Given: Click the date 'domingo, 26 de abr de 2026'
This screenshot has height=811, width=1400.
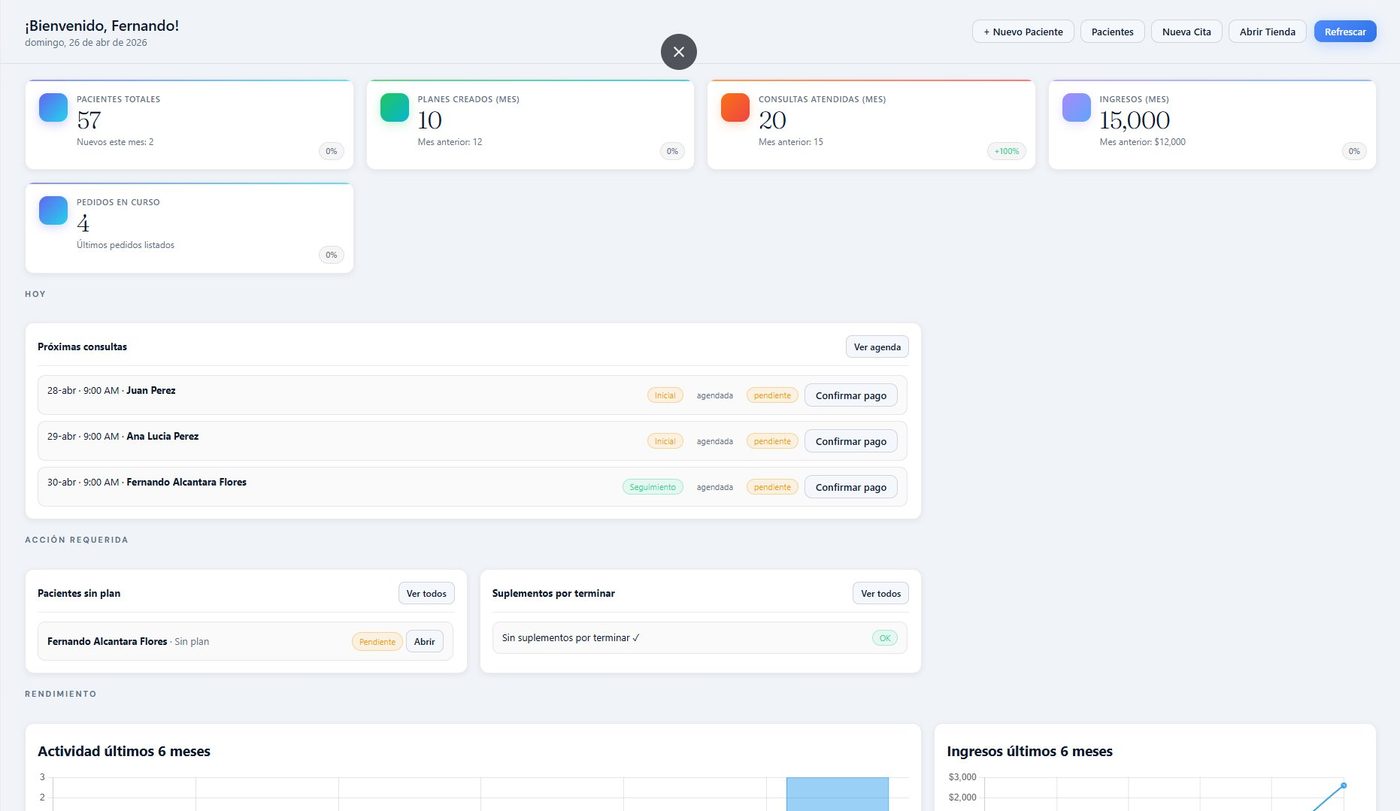Looking at the screenshot, I should click(x=86, y=43).
